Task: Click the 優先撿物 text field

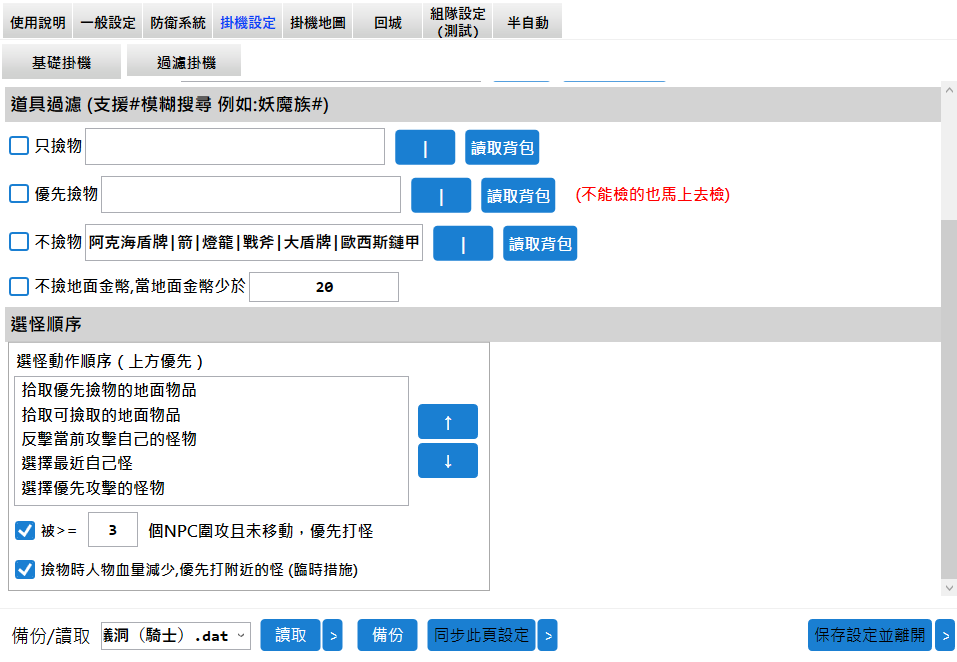Action: click(251, 195)
